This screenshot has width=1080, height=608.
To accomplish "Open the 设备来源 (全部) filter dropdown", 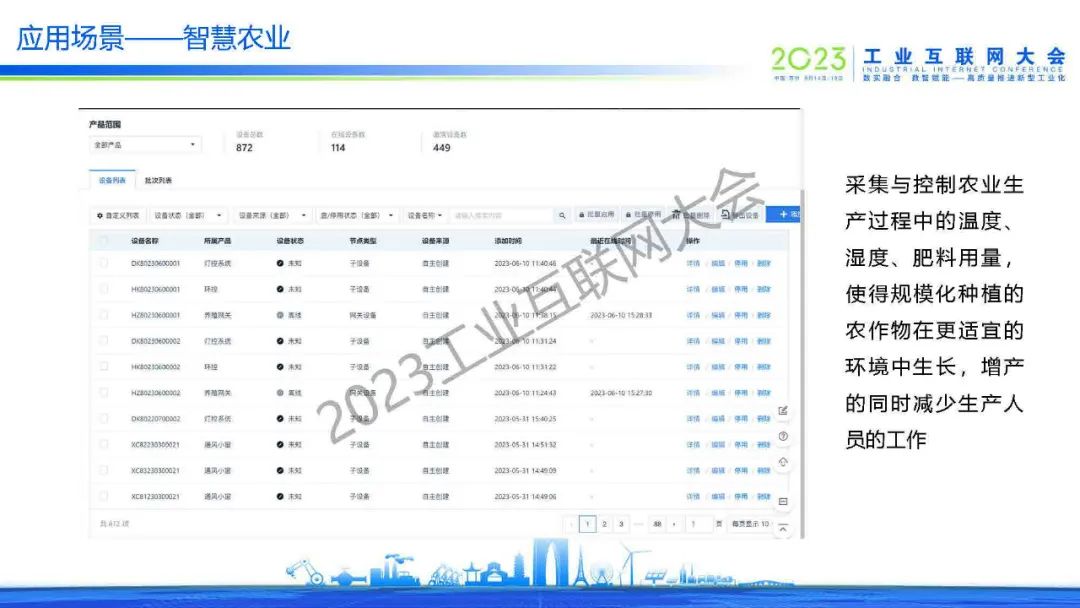I will 271,215.
